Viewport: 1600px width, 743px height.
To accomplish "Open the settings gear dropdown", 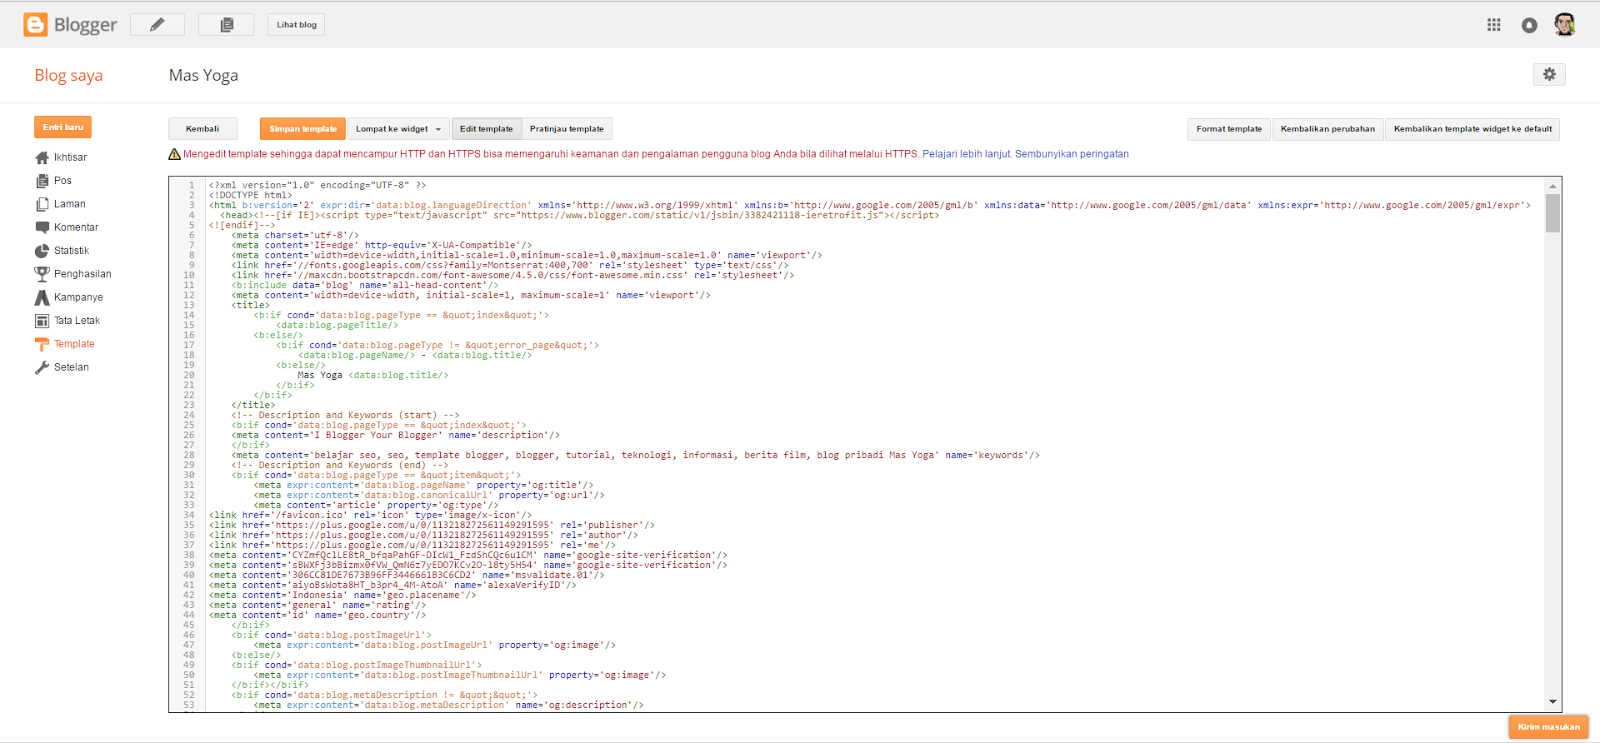I will 1549,74.
